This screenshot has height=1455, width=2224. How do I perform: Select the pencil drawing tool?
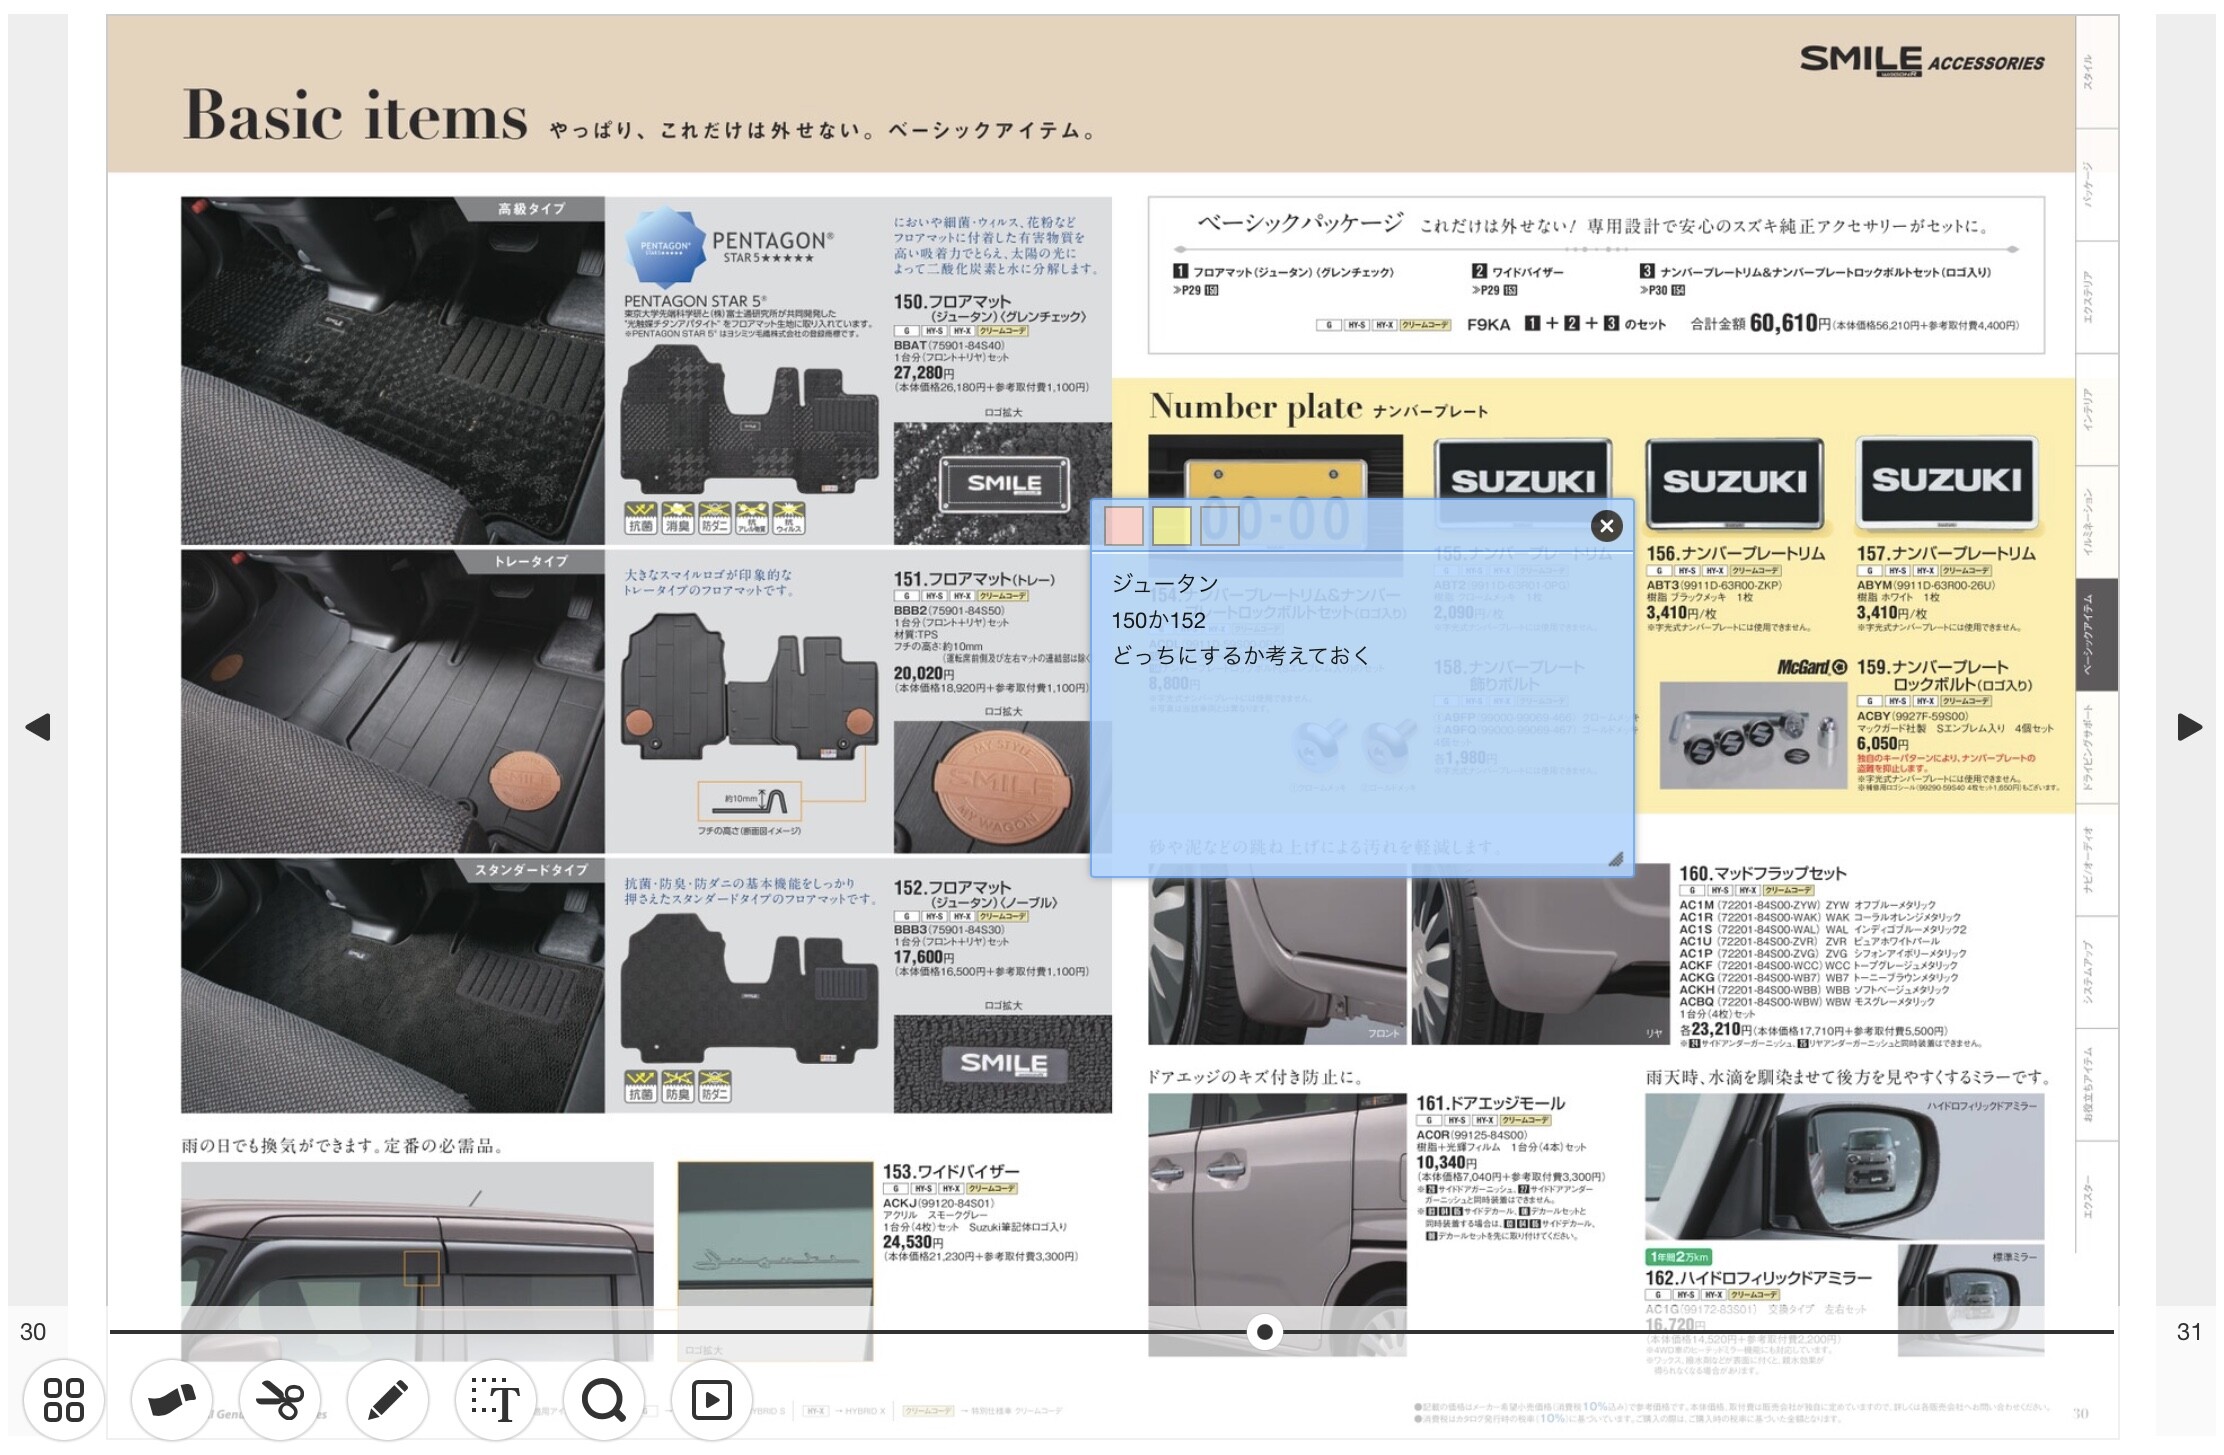coord(388,1399)
